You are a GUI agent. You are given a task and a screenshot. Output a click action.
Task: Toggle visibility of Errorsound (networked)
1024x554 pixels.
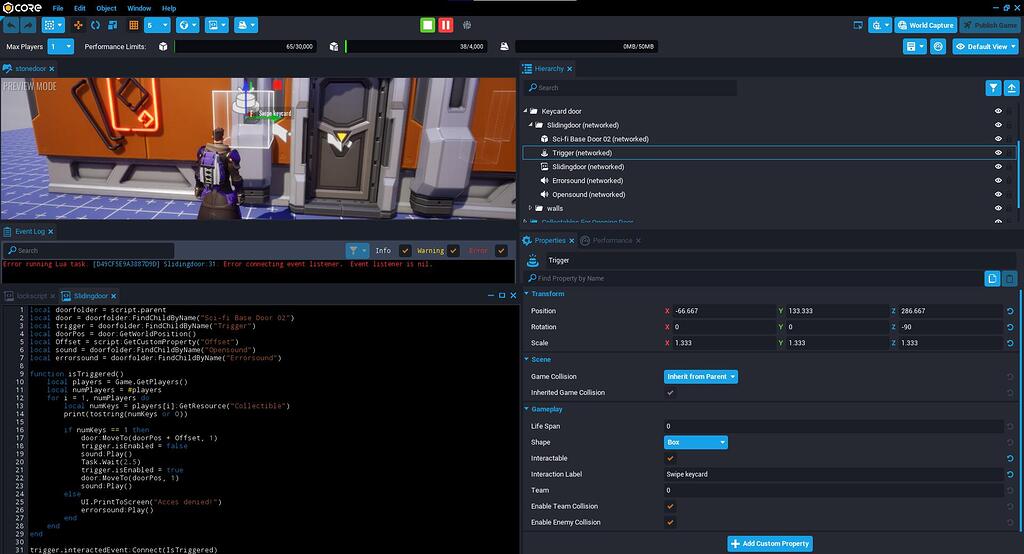point(998,181)
